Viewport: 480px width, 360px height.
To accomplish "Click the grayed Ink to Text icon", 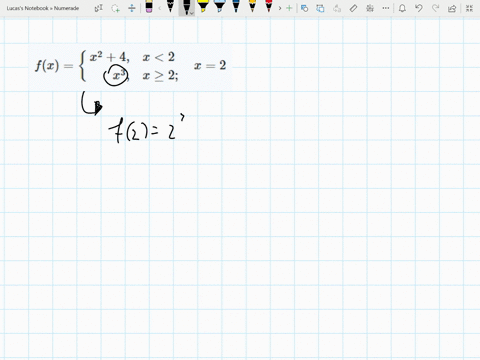I will point(337,8).
